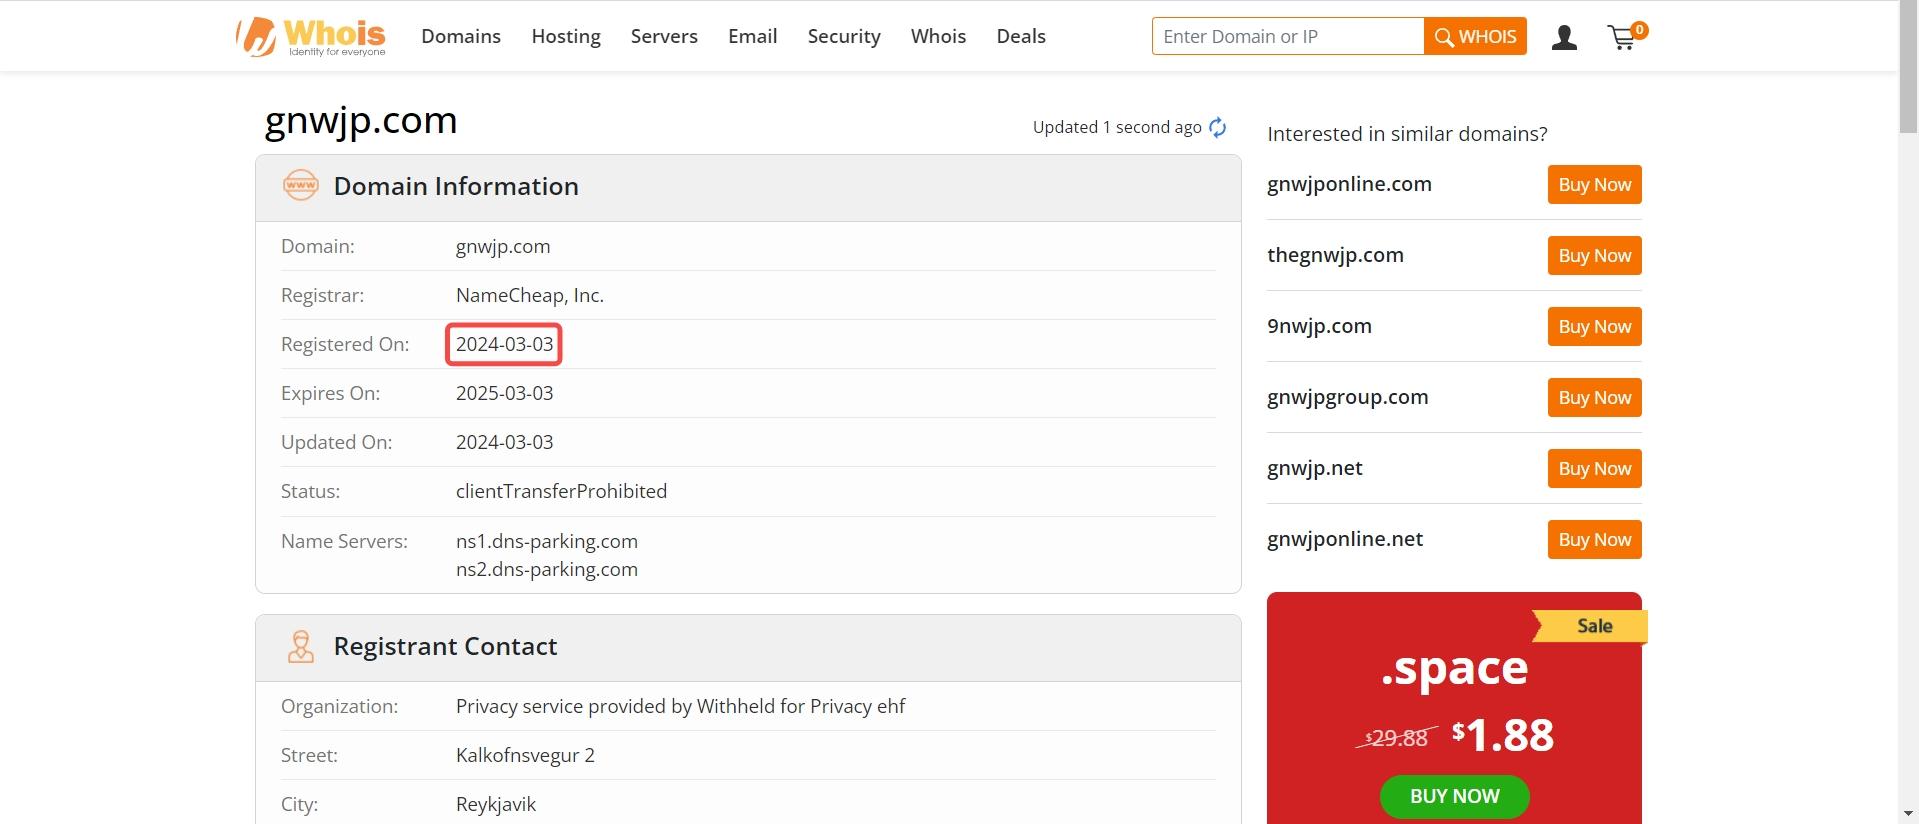Open the Hosting menu
Image resolution: width=1919 pixels, height=824 pixels.
click(566, 36)
